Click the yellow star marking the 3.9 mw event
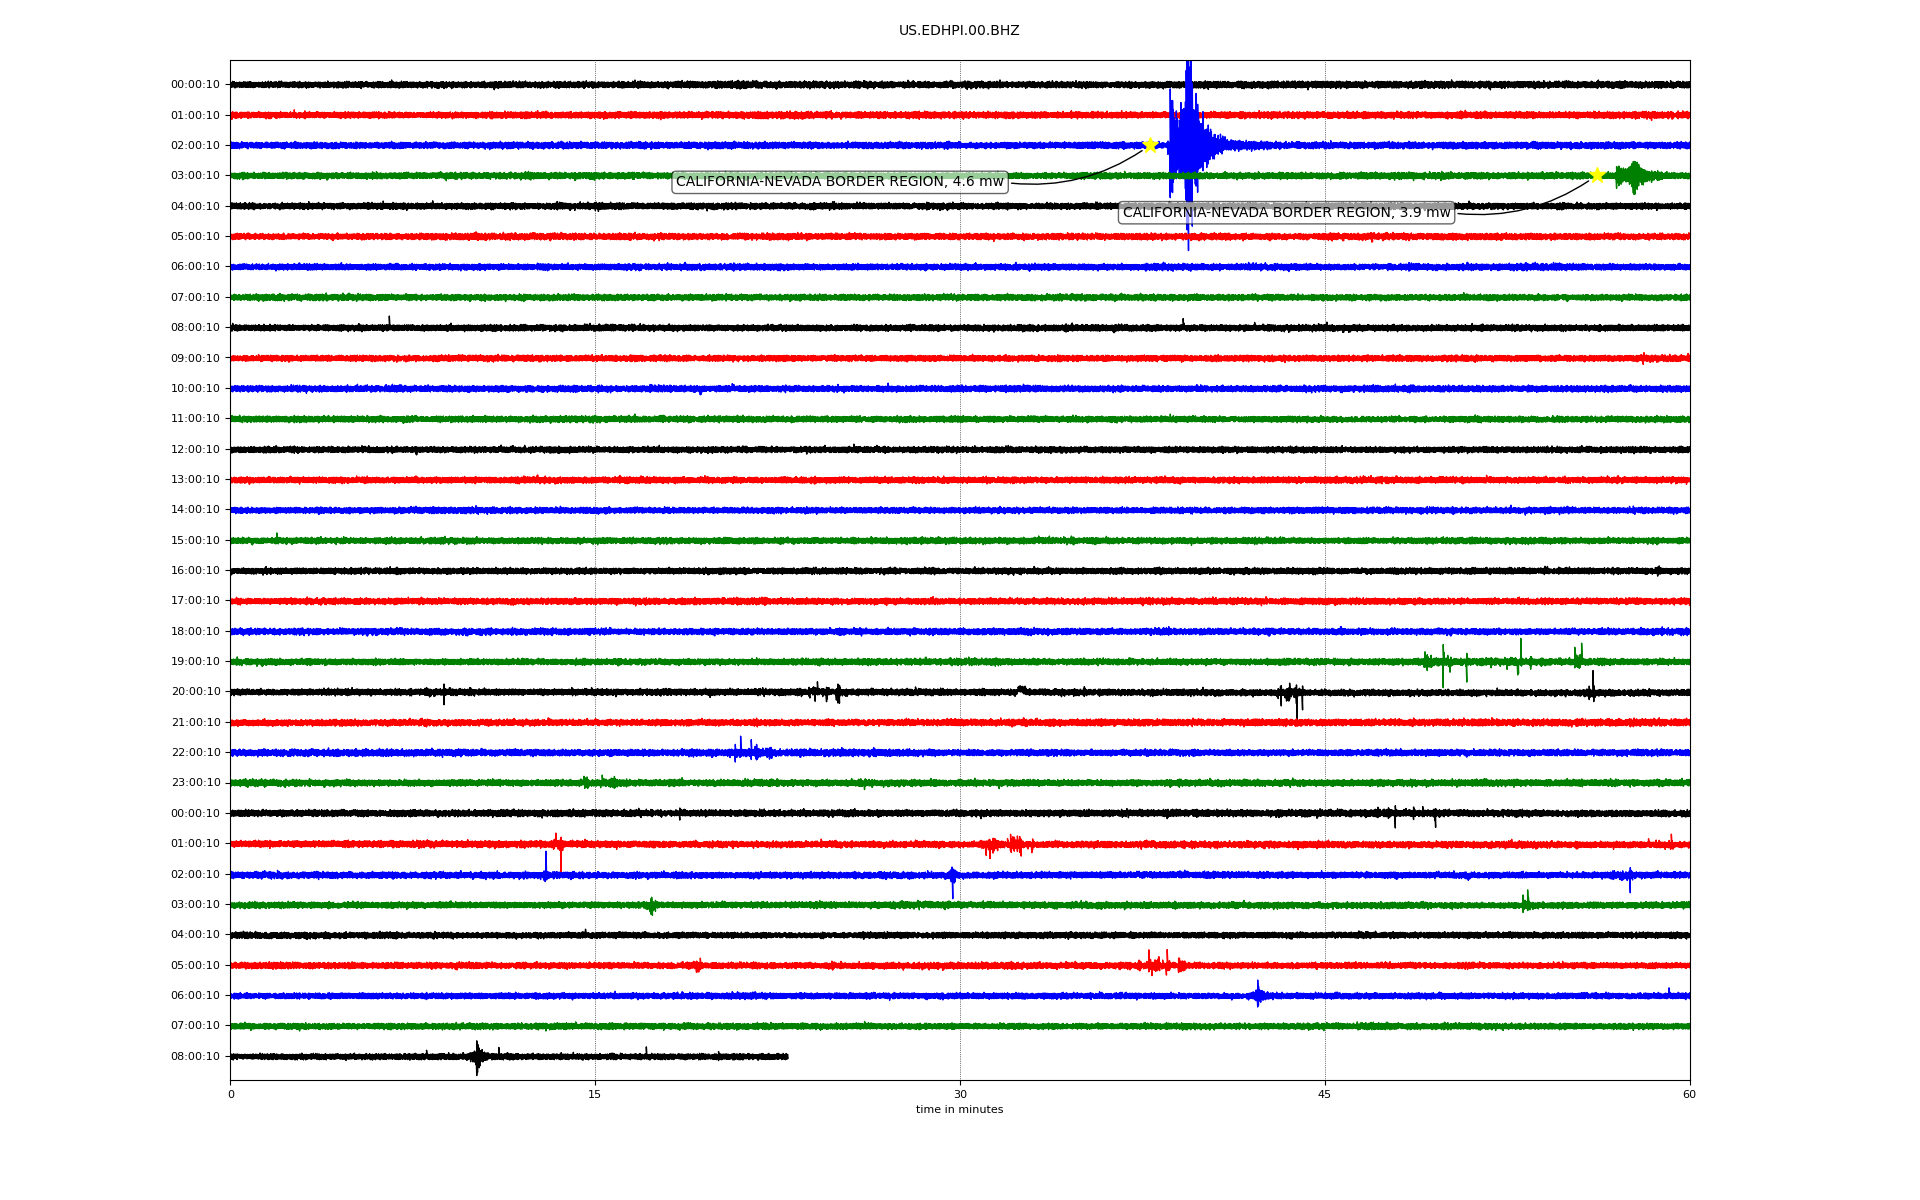The image size is (1920, 1200). point(1597,175)
